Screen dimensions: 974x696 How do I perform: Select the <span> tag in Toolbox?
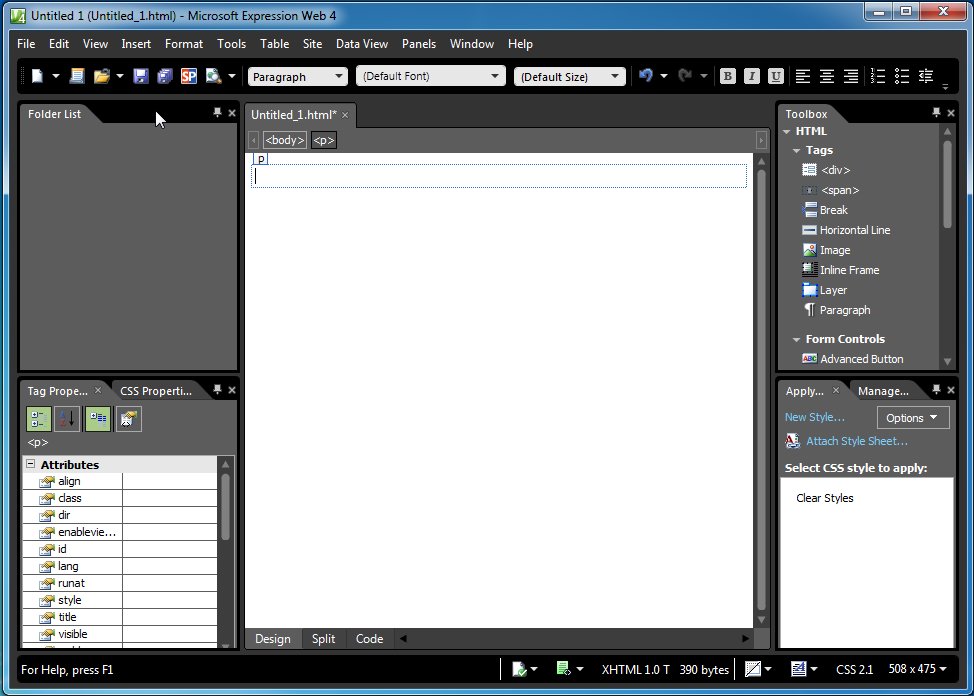coord(831,190)
